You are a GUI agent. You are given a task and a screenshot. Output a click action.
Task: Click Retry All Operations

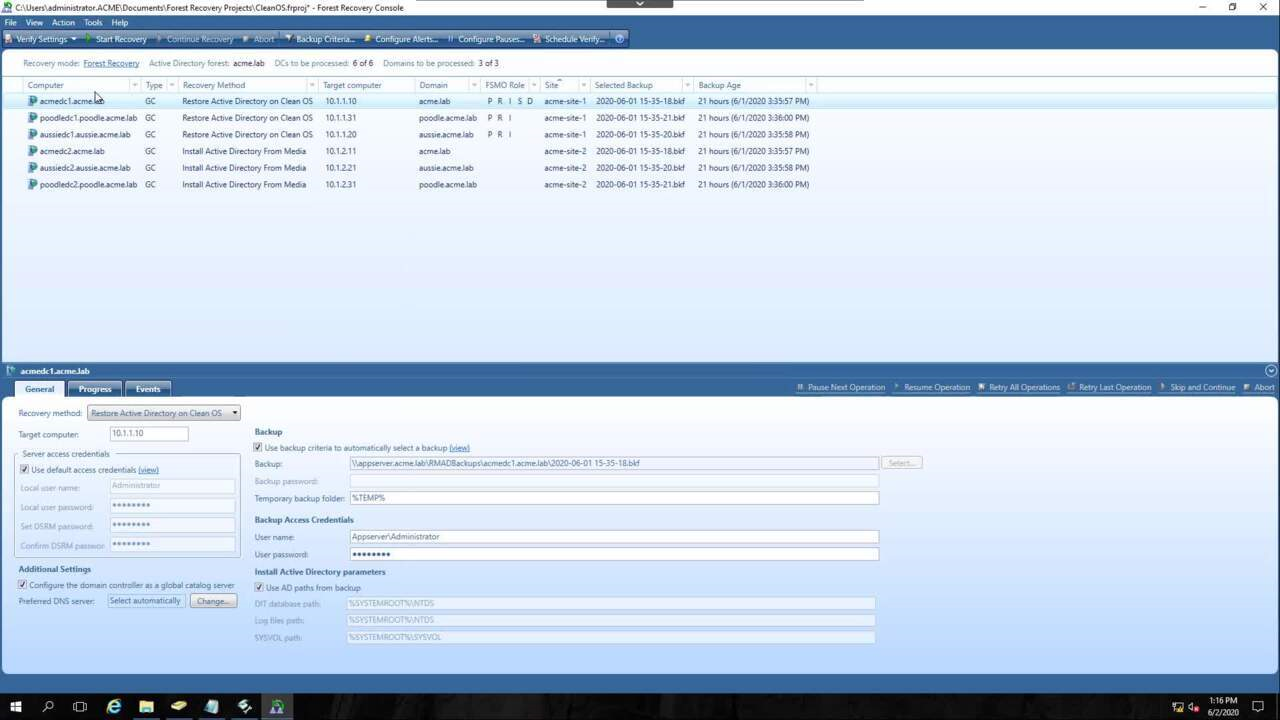coord(1018,387)
